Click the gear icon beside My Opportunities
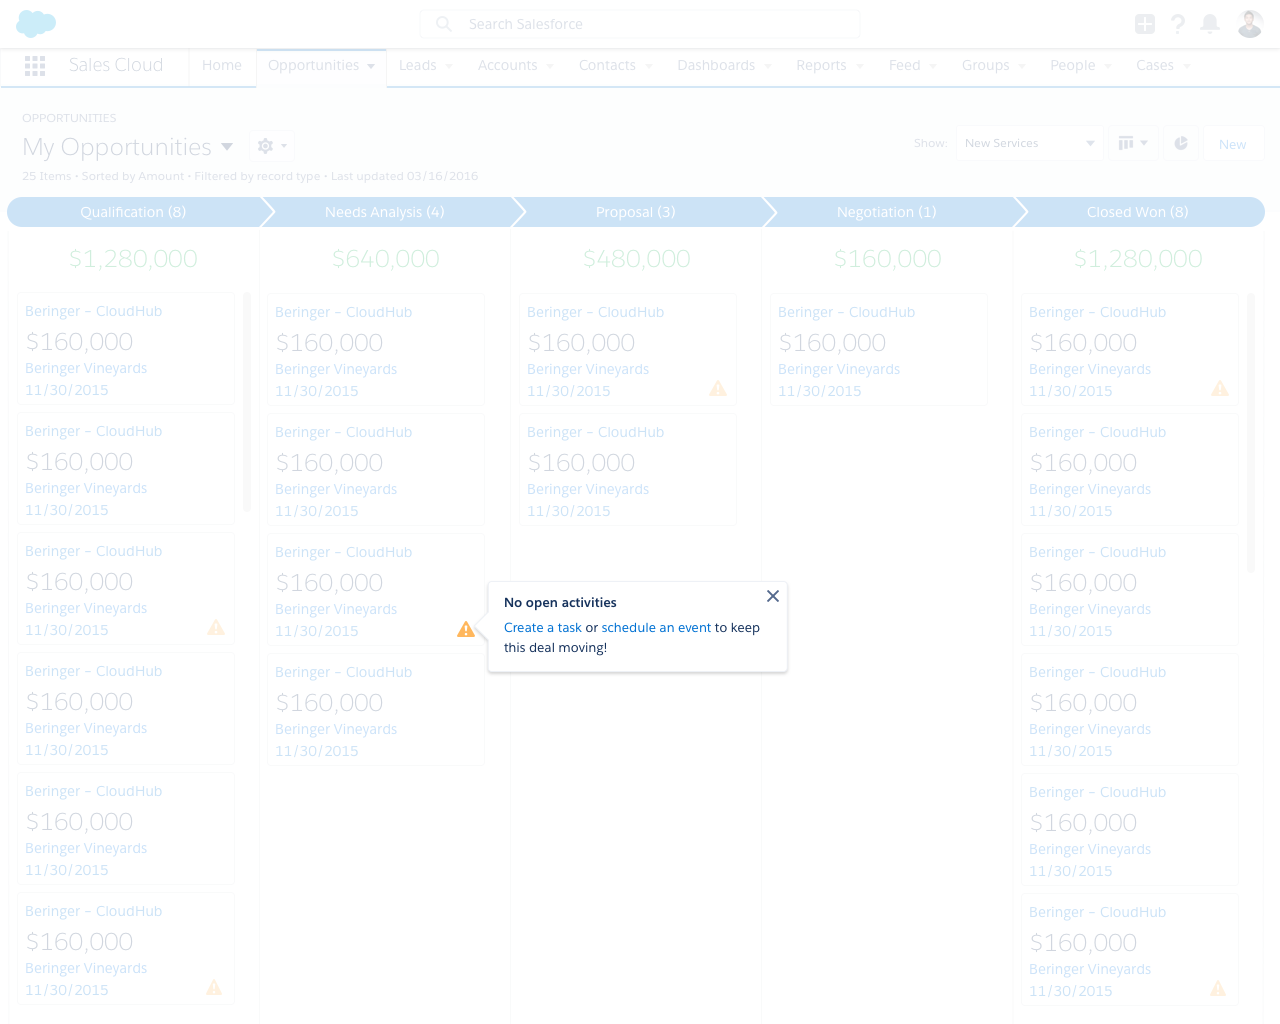Screen dimensions: 1280x1024 (263, 145)
